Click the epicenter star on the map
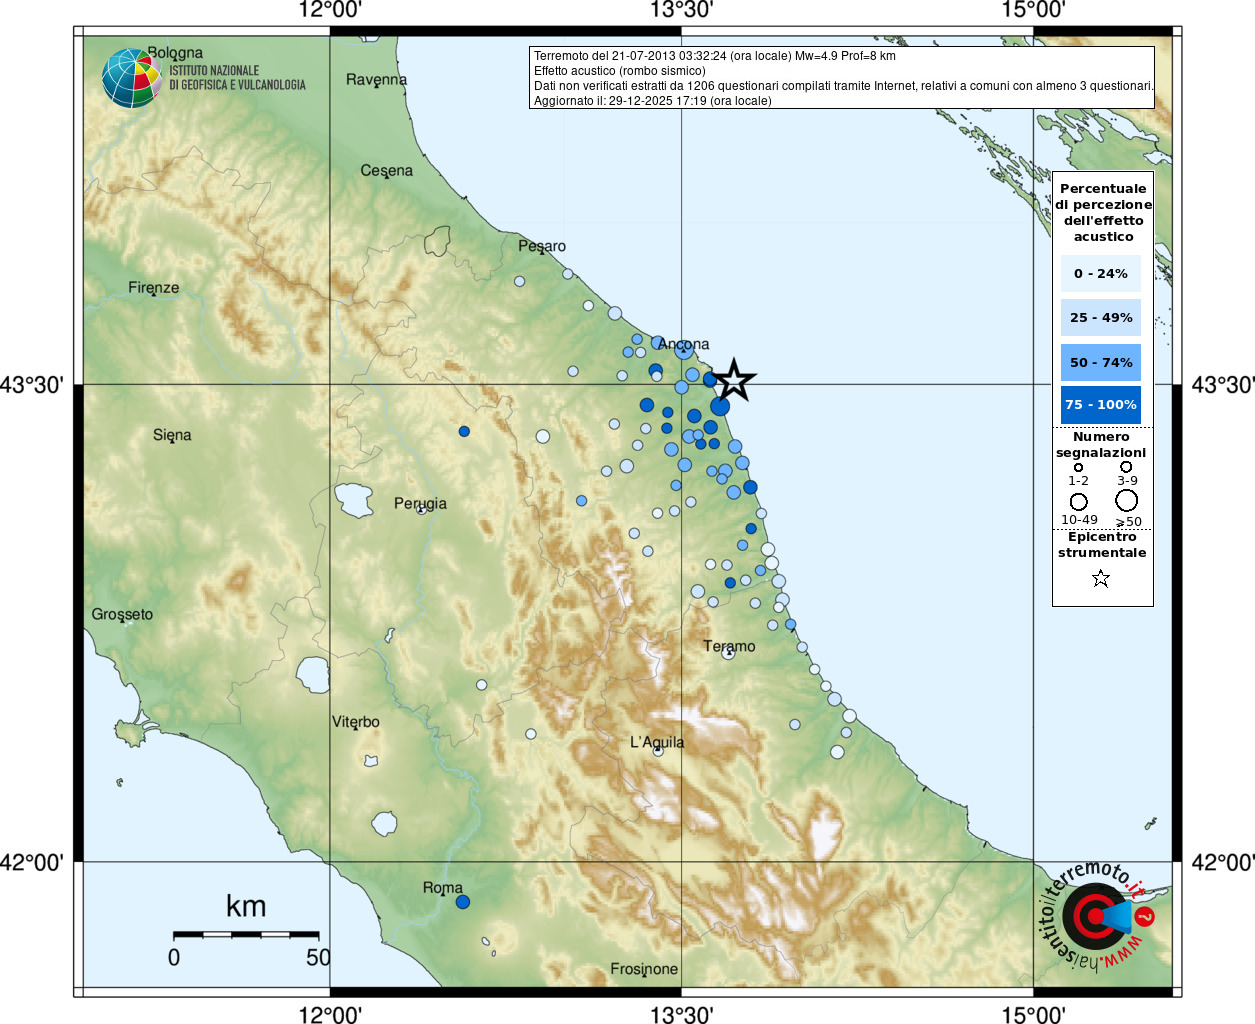Screen dimensions: 1255x1024 pyautogui.click(x=734, y=380)
